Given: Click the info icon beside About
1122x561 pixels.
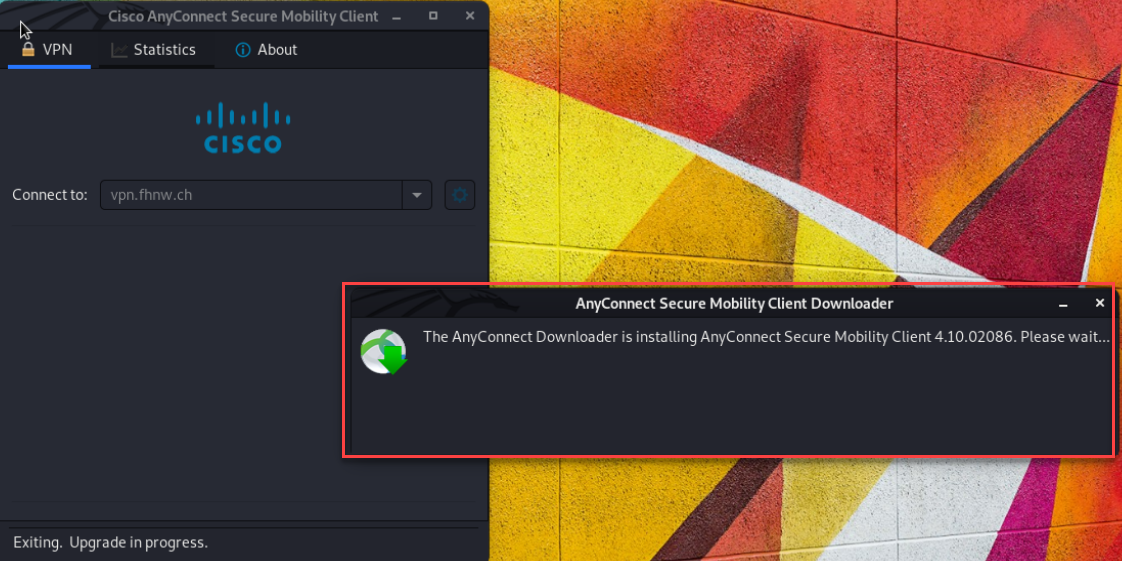Looking at the screenshot, I should coord(243,50).
